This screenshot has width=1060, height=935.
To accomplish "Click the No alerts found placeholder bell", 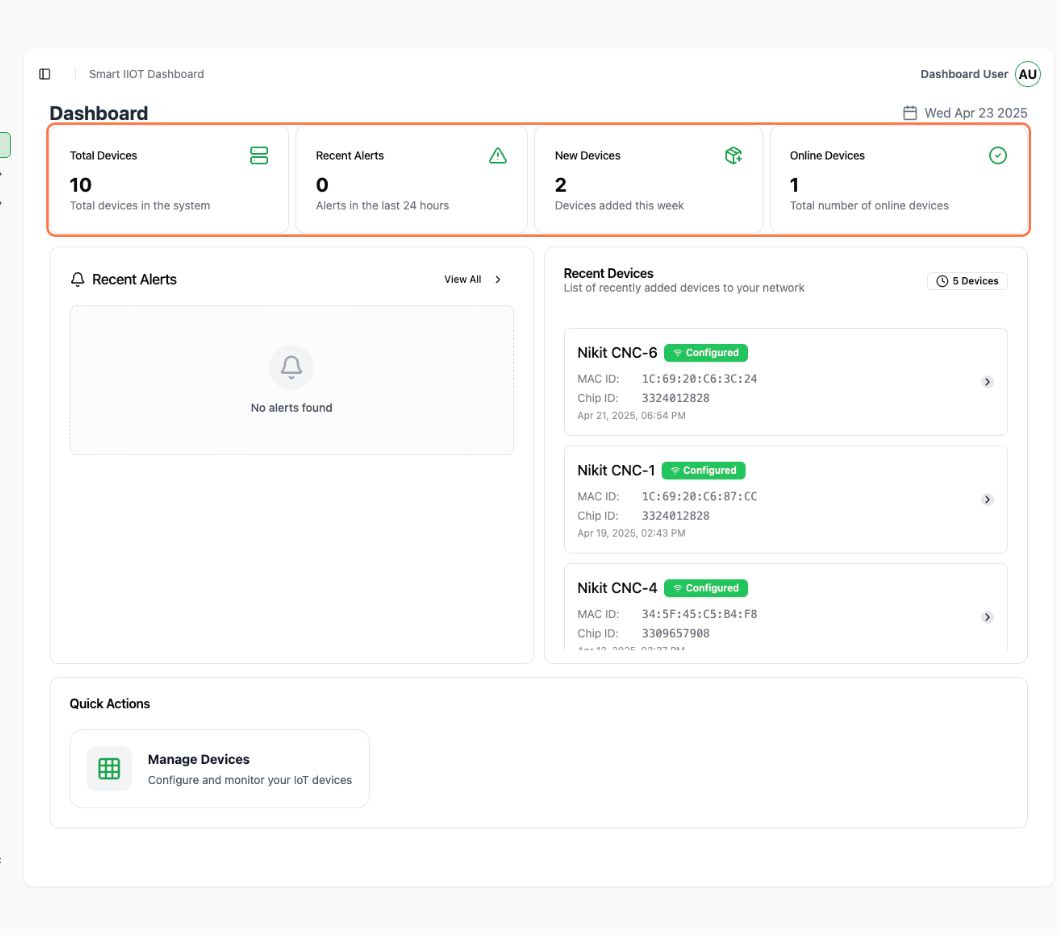I will (291, 368).
